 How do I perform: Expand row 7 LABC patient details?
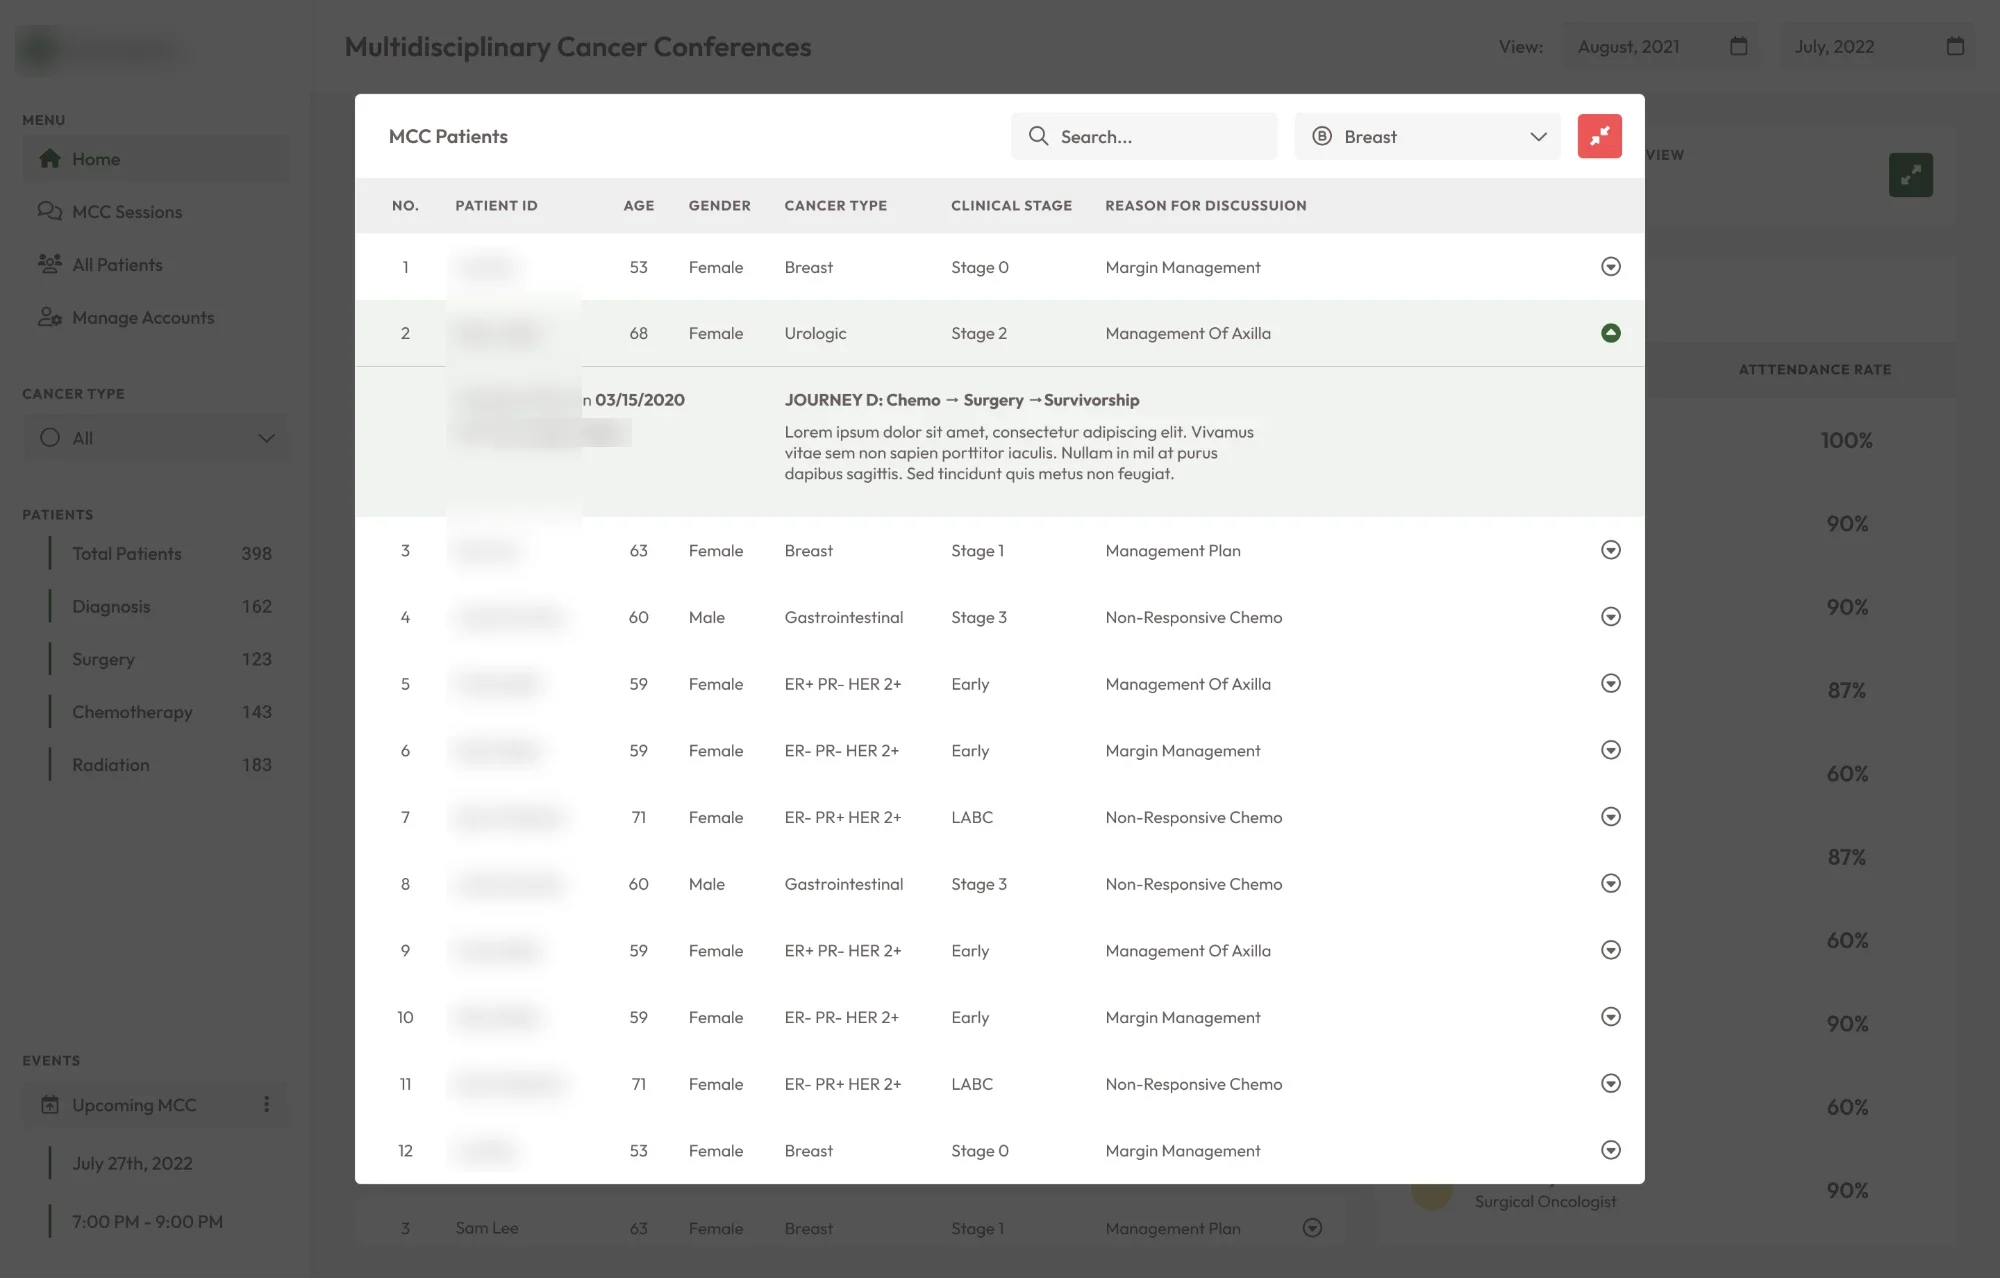pos(1610,817)
